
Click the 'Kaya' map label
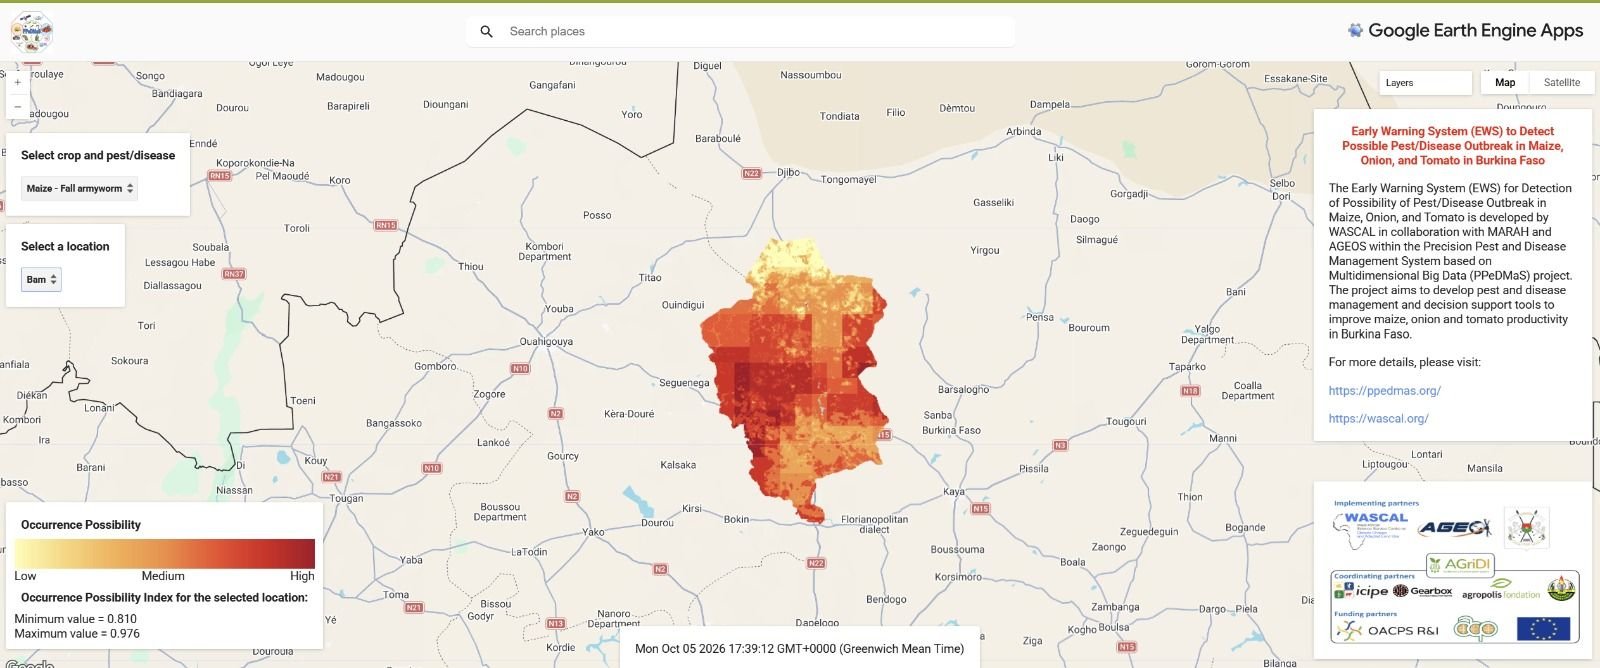(x=954, y=492)
